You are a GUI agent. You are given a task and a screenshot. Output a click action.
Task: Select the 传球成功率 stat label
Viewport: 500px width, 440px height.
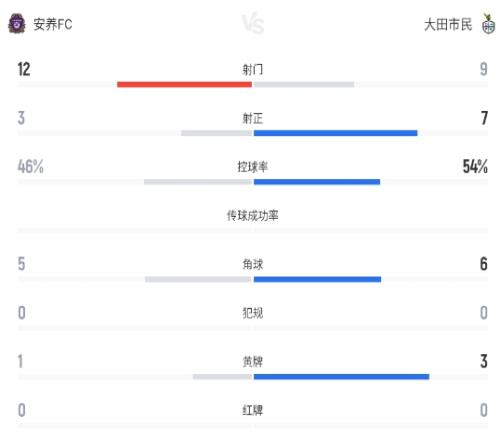(x=253, y=216)
